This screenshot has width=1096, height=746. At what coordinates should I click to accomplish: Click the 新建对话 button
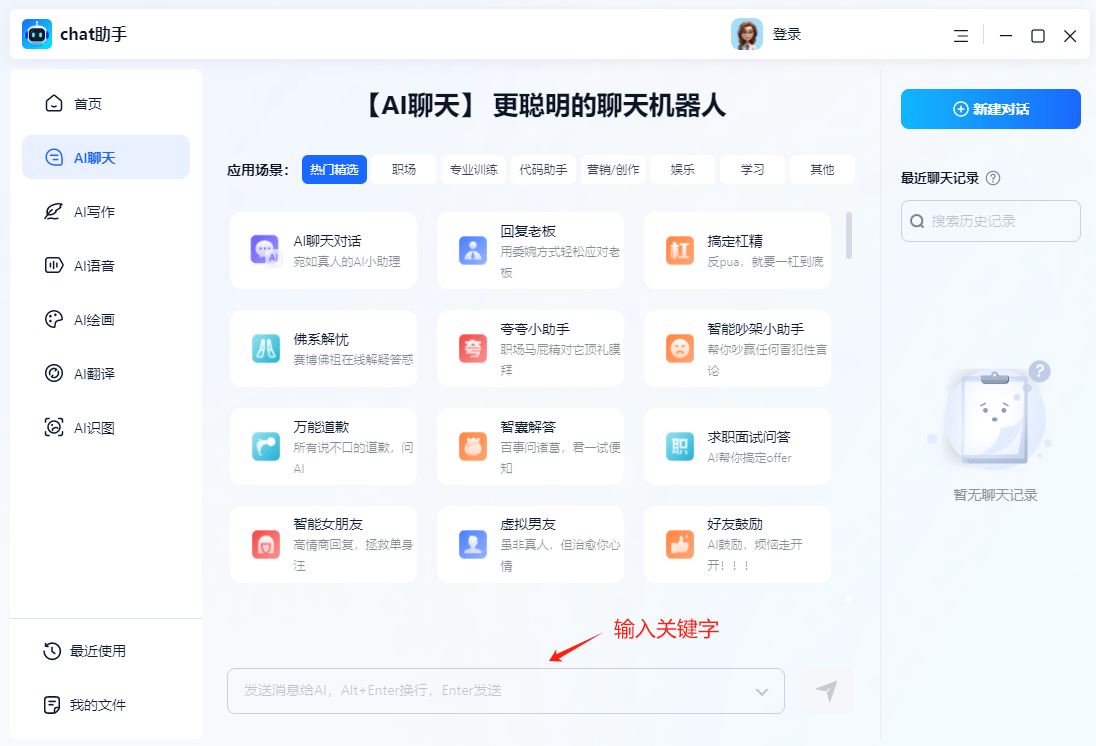(x=990, y=109)
